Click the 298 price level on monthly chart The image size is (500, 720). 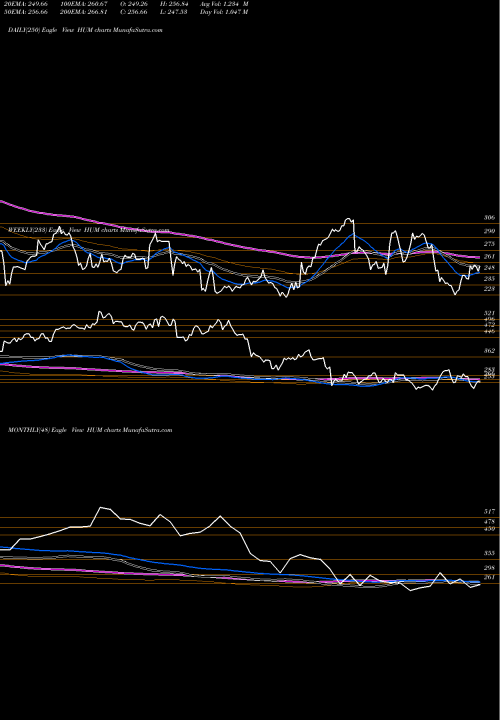tap(489, 568)
